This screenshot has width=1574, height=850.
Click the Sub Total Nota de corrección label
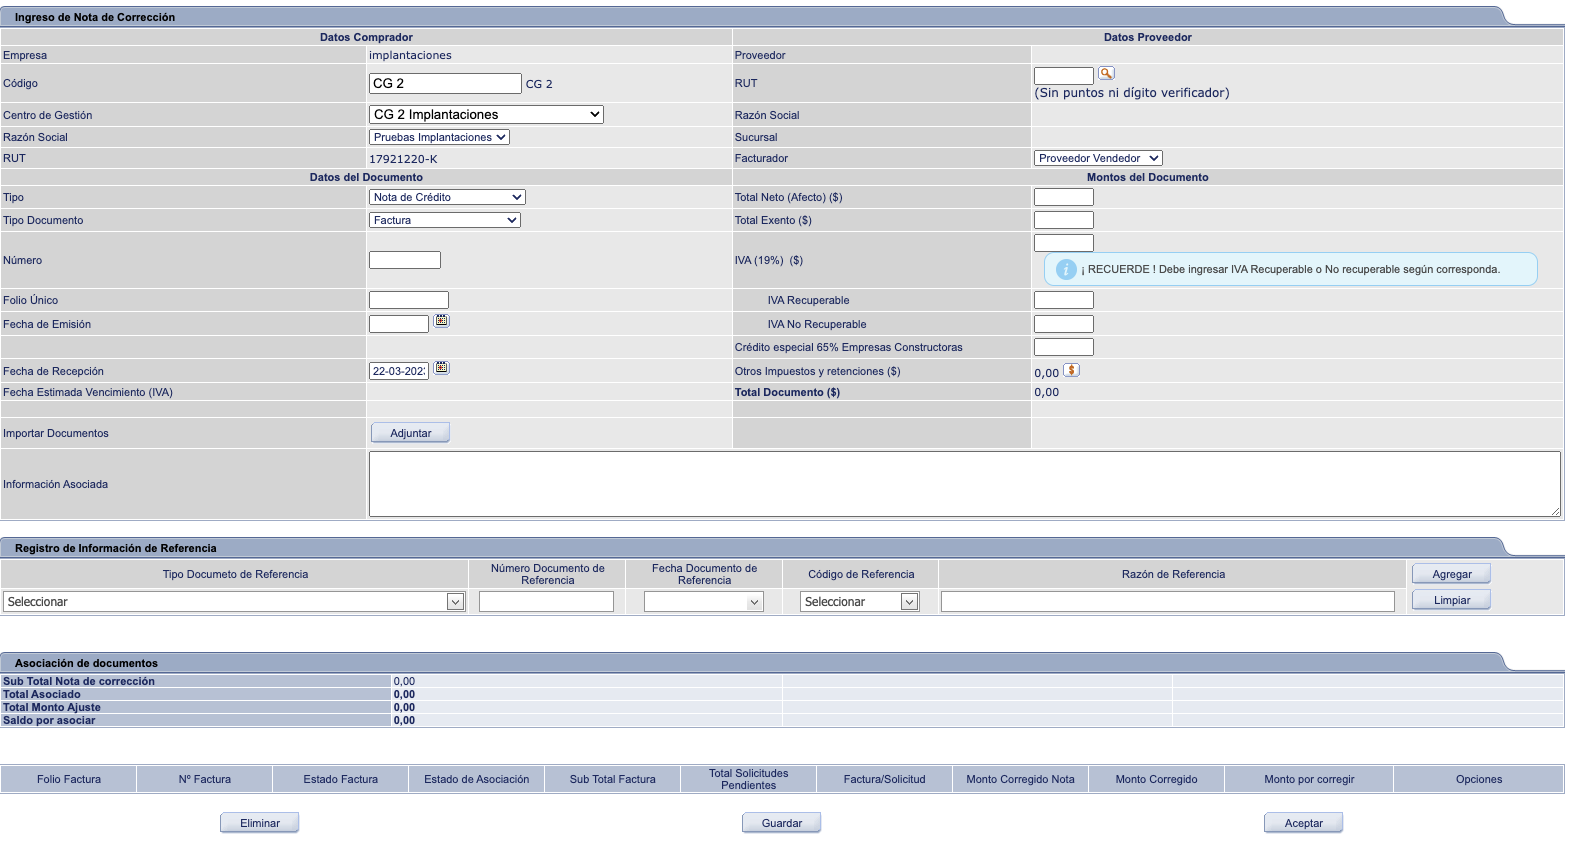click(79, 681)
